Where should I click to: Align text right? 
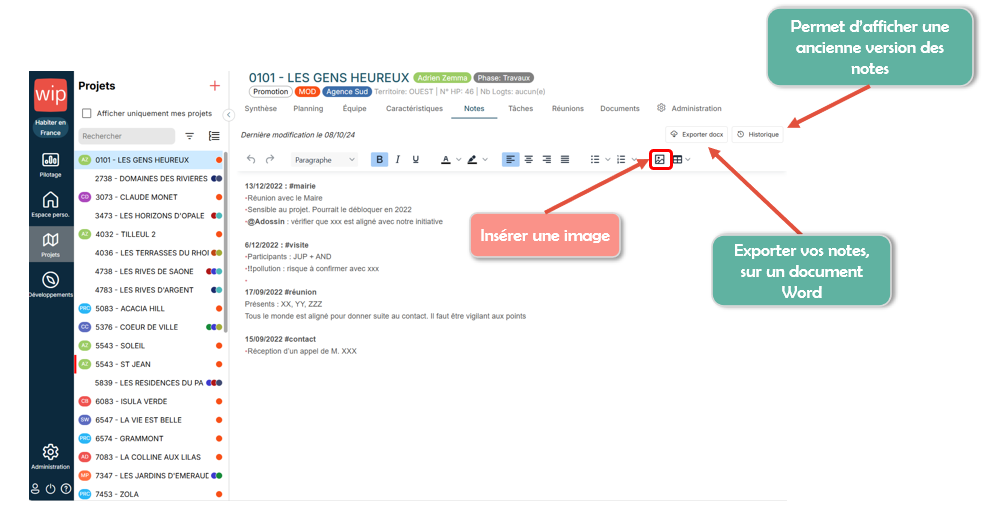[x=546, y=160]
